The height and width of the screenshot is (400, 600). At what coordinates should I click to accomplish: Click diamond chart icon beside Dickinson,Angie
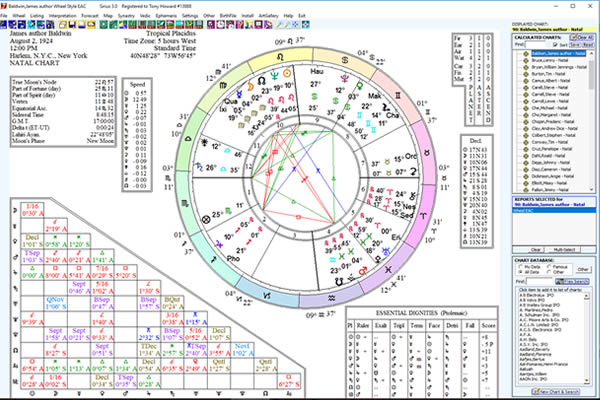(x=526, y=176)
